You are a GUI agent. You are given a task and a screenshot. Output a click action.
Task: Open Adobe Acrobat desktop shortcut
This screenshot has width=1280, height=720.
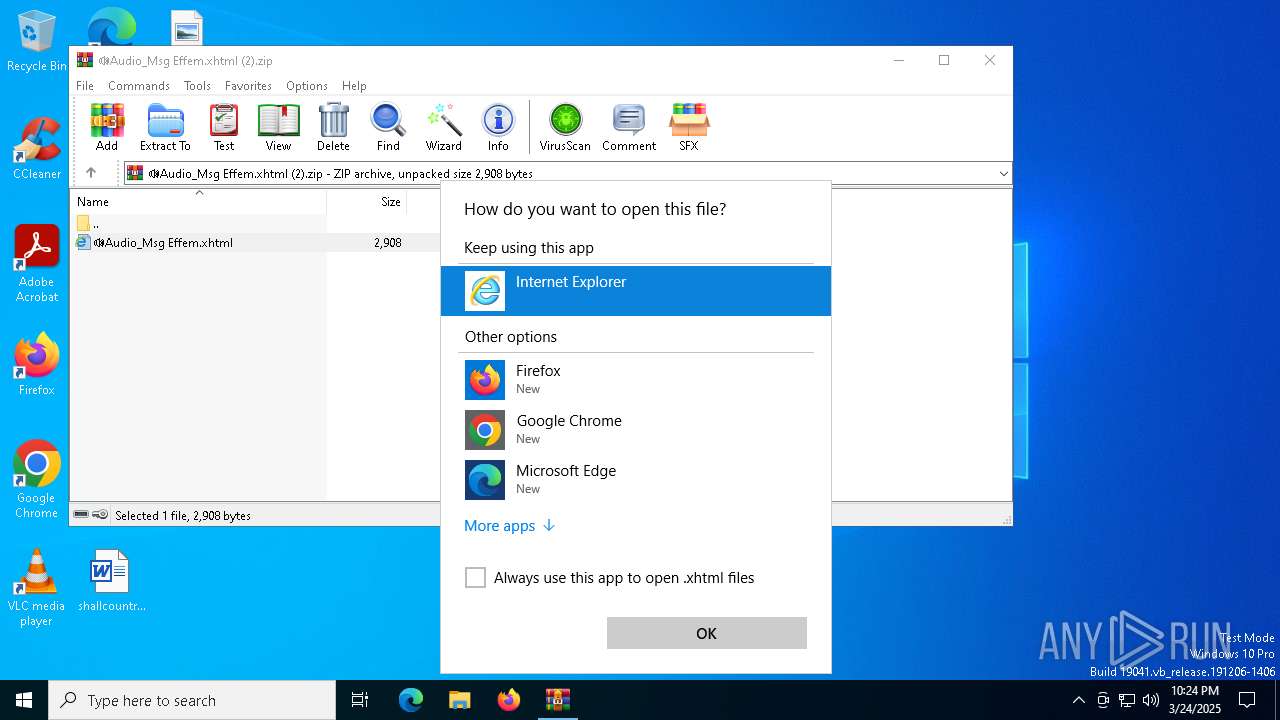[37, 263]
